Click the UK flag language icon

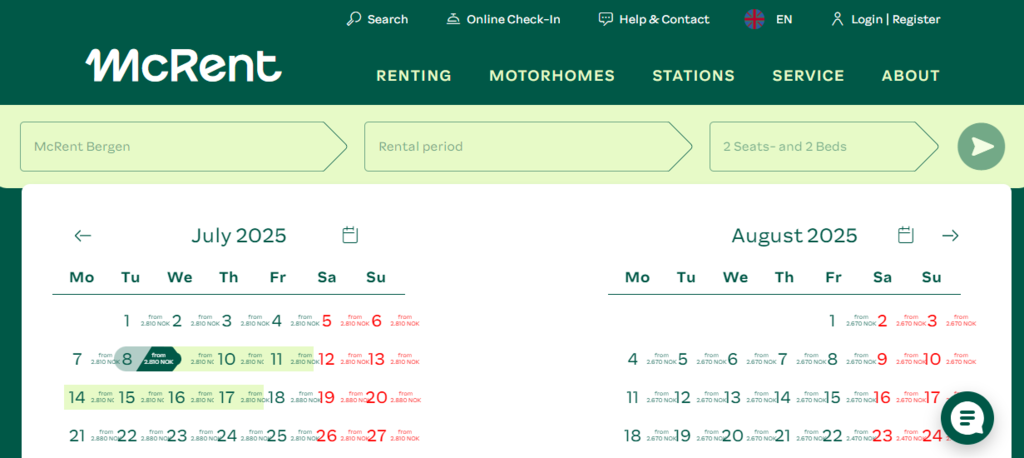(x=754, y=19)
